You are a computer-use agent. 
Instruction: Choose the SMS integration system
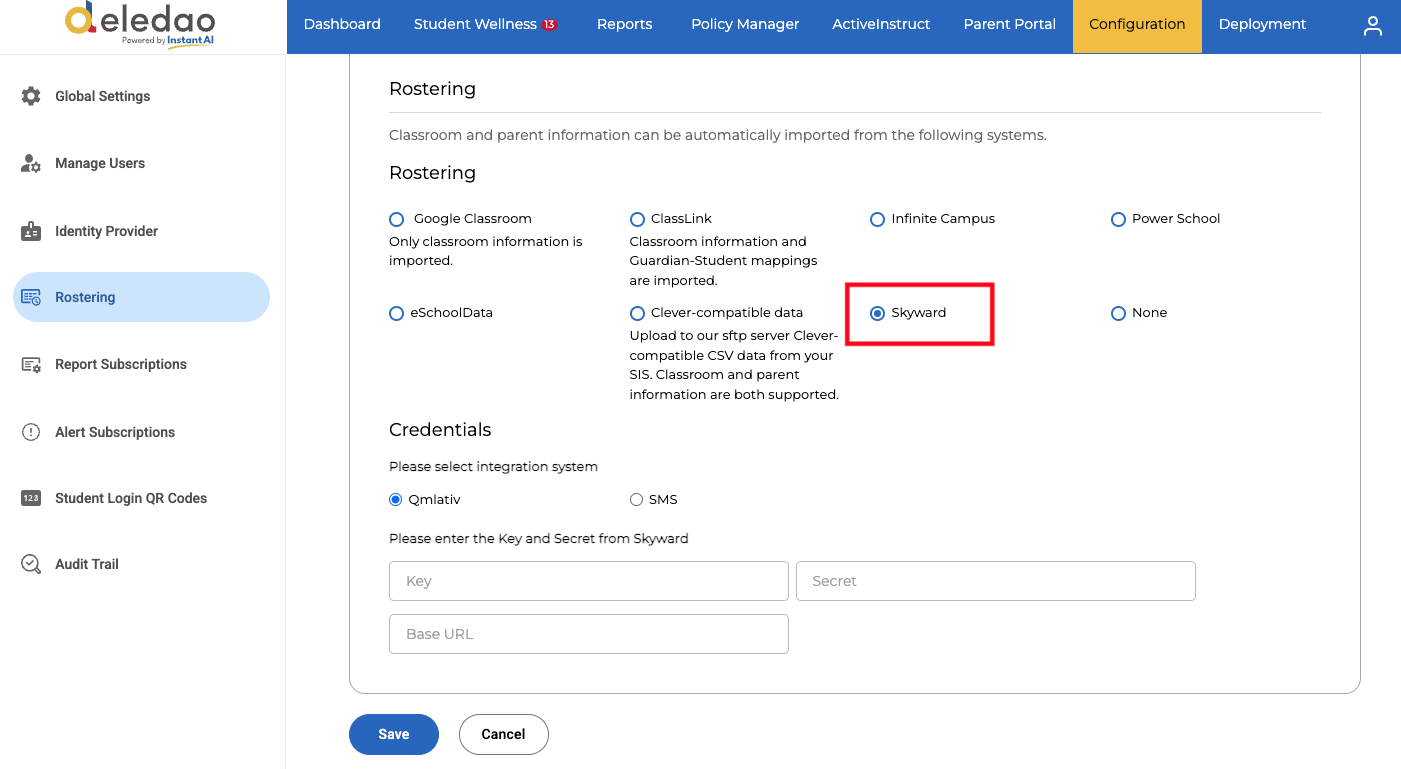(x=636, y=499)
